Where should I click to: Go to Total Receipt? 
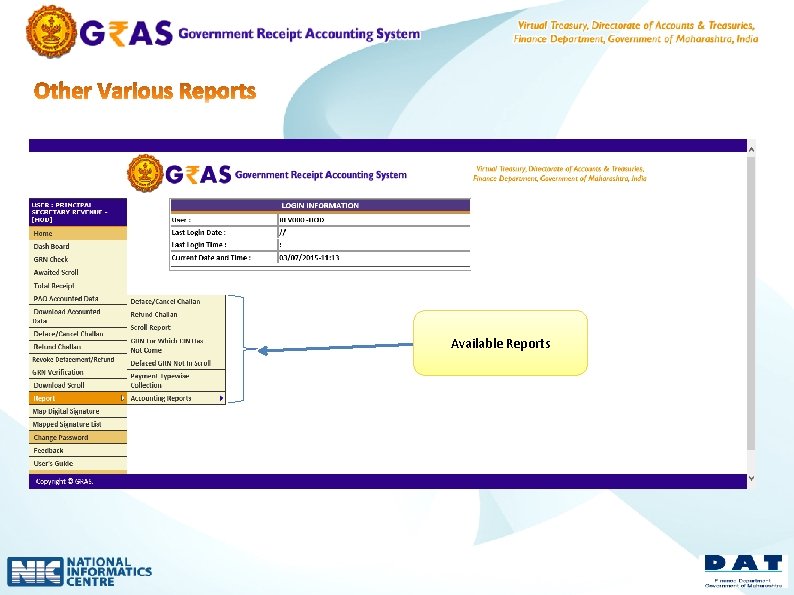tap(77, 286)
